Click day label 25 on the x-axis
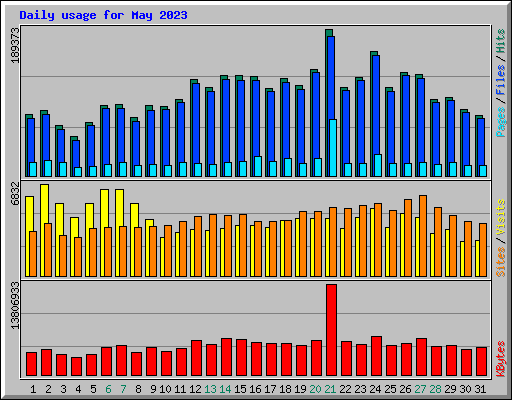This screenshot has width=512, height=400. coord(390,389)
